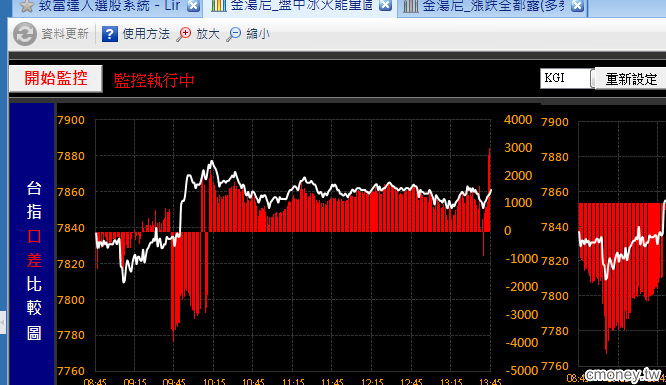Screen dimensions: 666x385
Task: Click the 縮小 label in the toolbar
Action: click(x=258, y=34)
